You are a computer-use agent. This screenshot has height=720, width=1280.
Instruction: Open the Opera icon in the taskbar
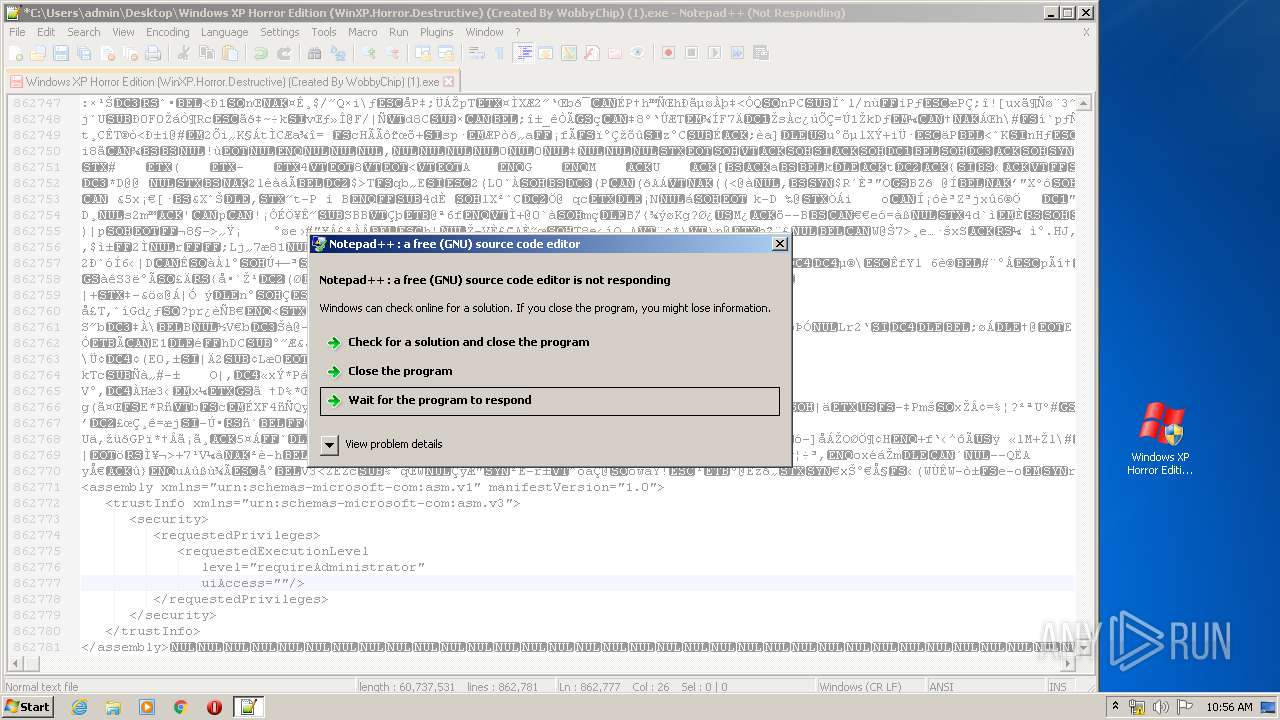214,707
